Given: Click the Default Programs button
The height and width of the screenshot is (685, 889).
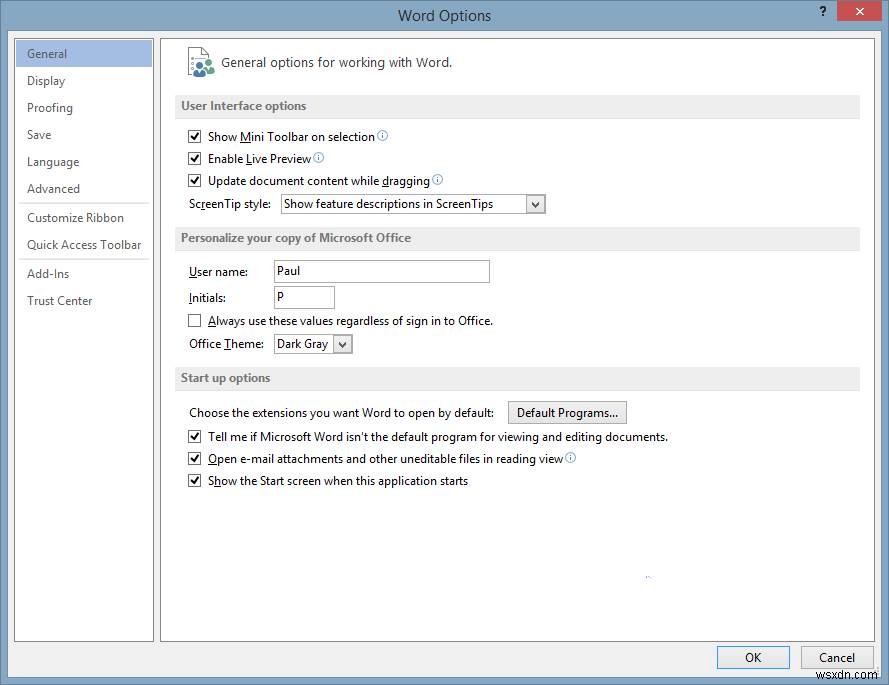Looking at the screenshot, I should click(567, 413).
